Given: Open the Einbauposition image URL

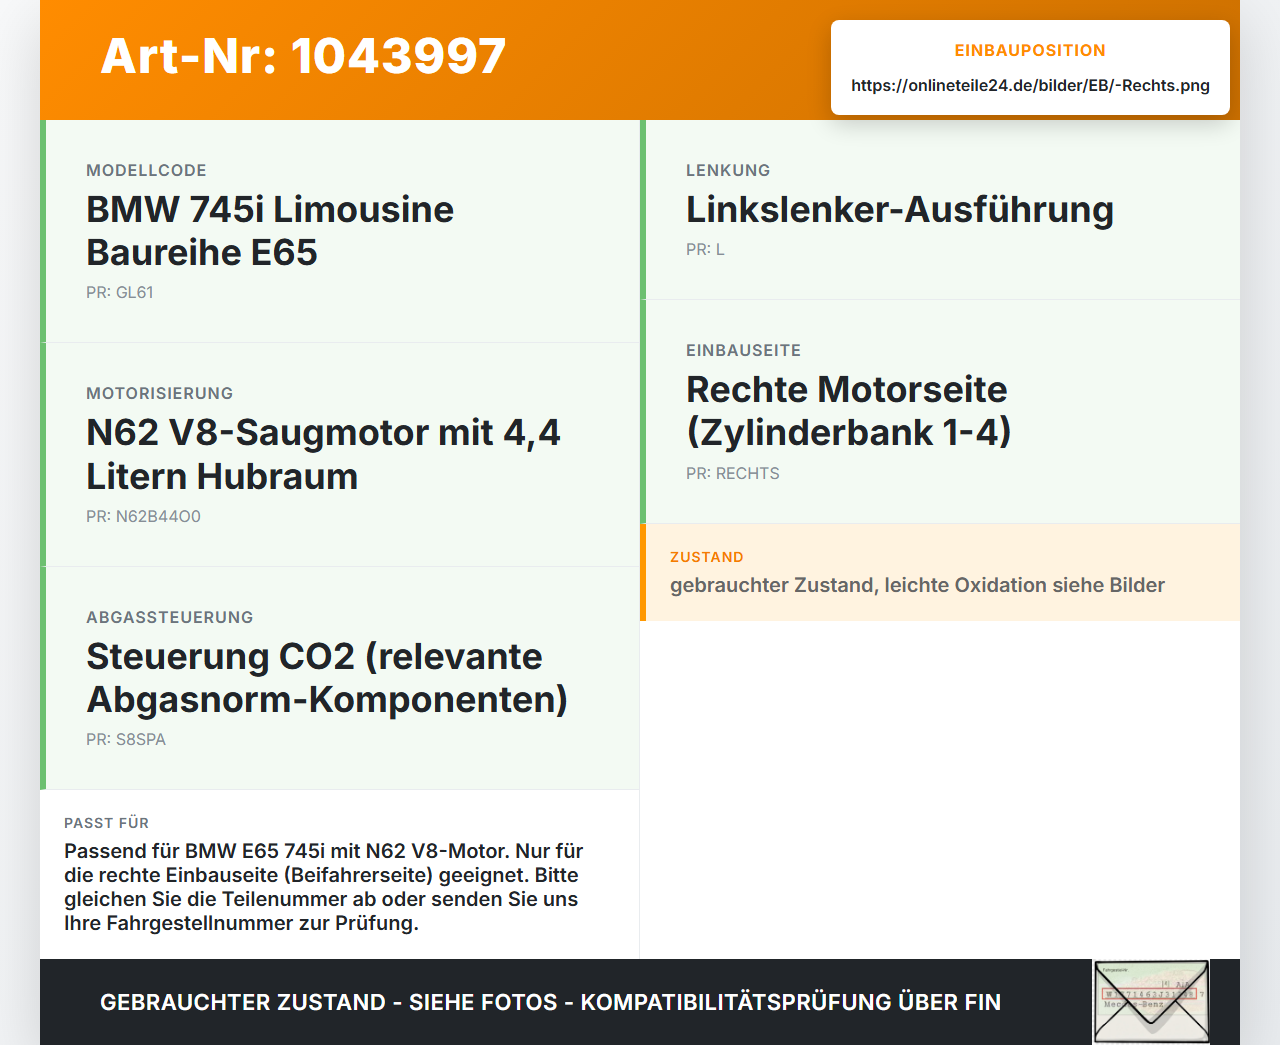Looking at the screenshot, I should pos(1030,86).
